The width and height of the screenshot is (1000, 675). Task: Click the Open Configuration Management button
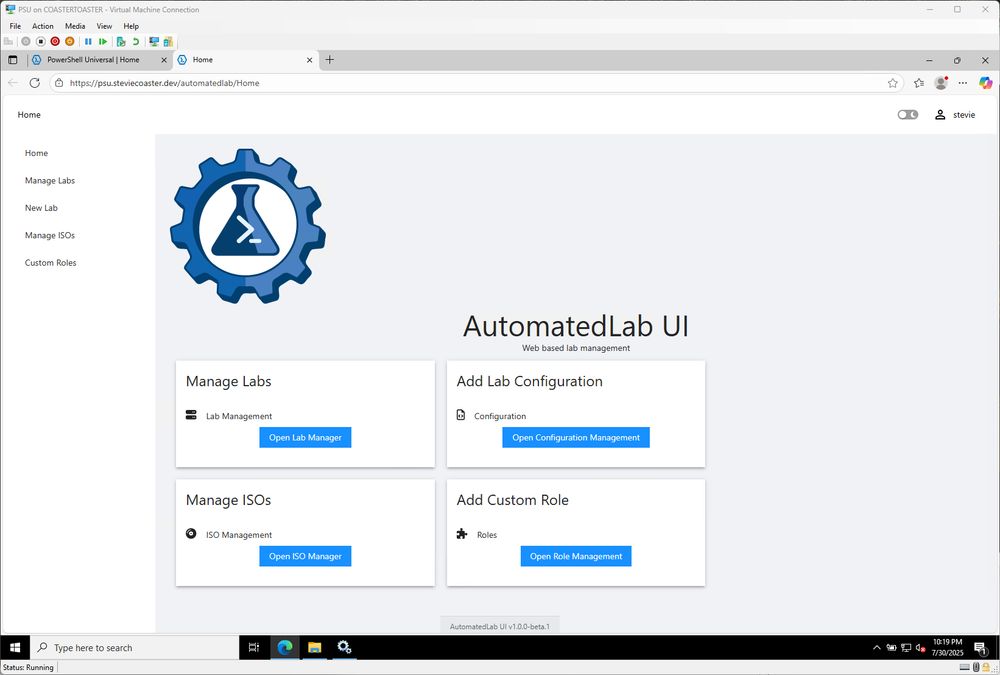coord(576,438)
